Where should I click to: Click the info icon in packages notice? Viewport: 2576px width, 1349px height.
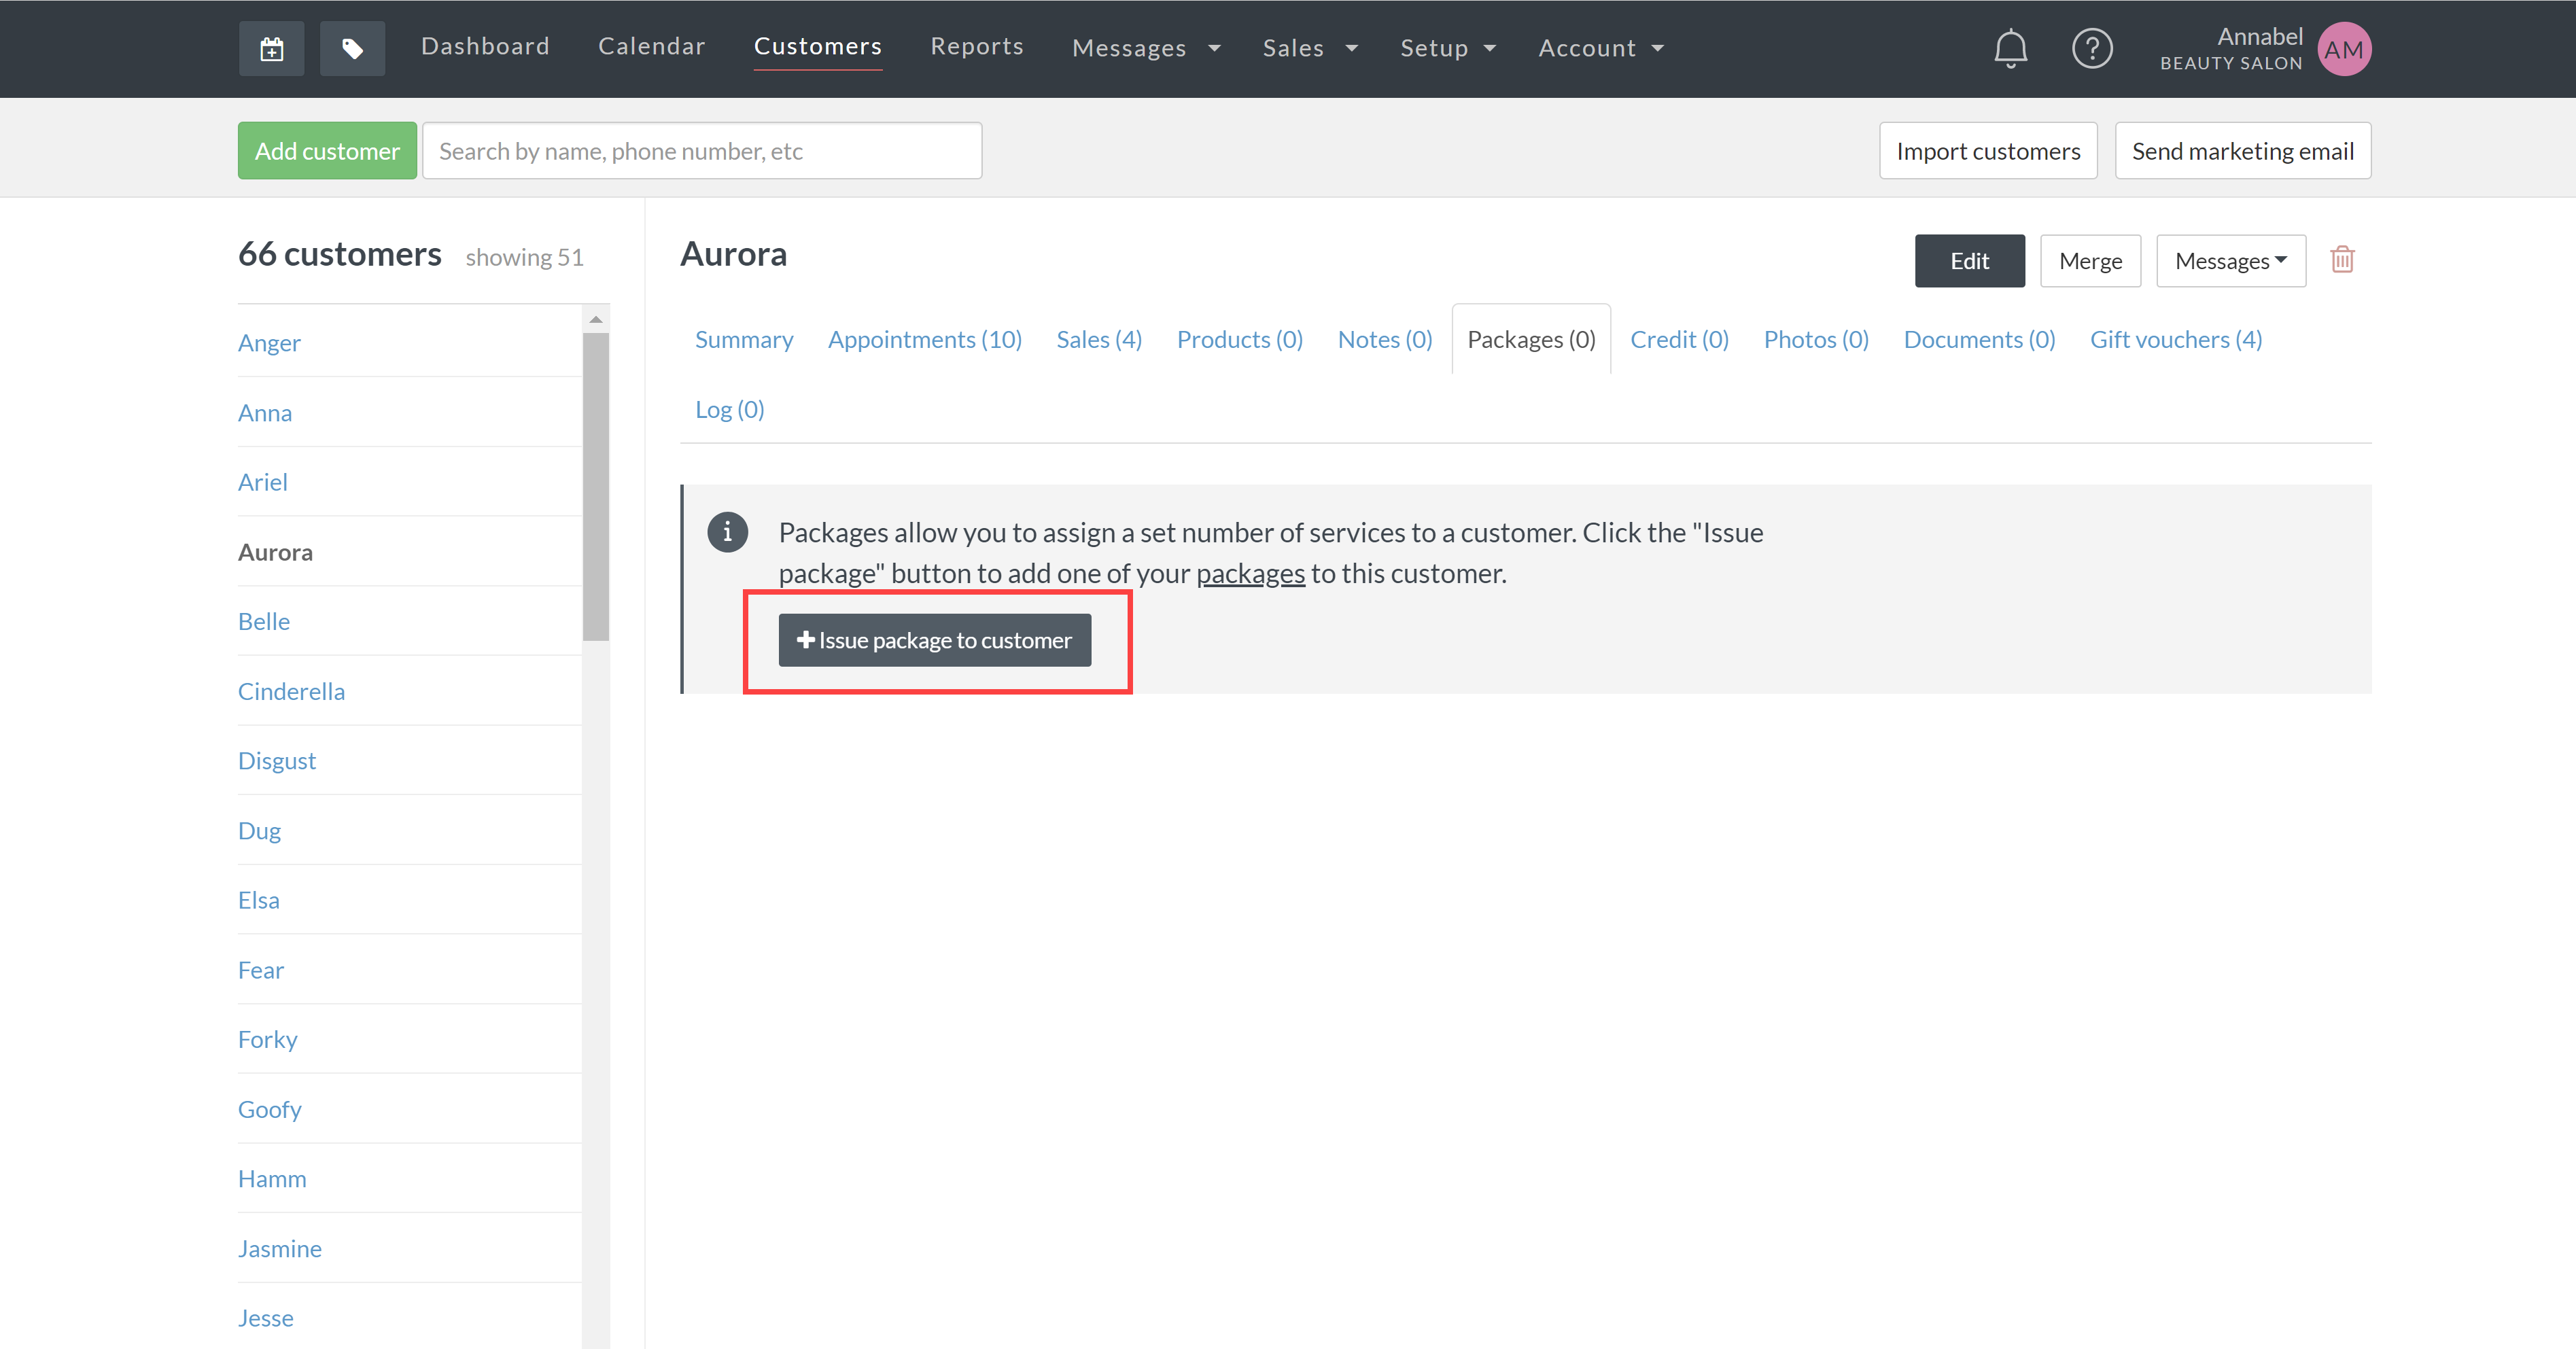pyautogui.click(x=727, y=532)
